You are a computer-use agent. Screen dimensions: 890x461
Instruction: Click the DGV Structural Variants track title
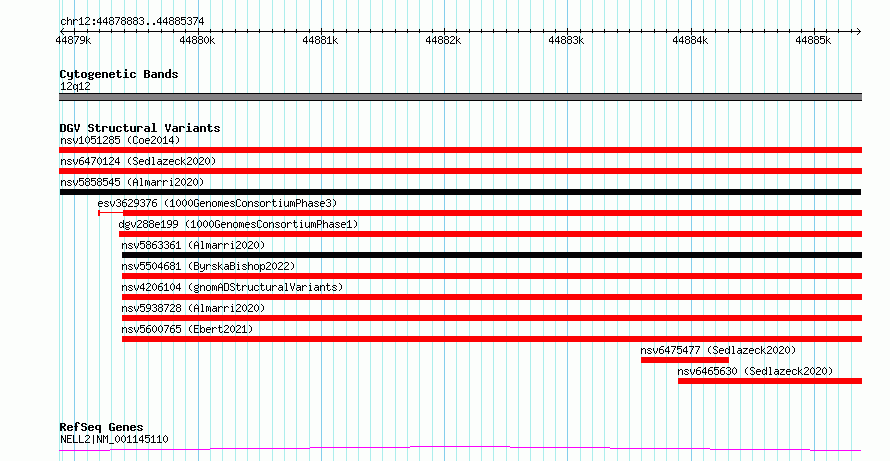point(140,128)
